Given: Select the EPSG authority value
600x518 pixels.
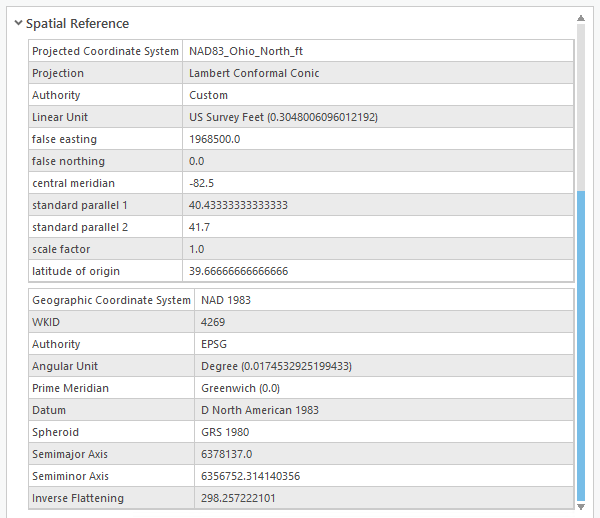Looking at the screenshot, I should tap(215, 344).
